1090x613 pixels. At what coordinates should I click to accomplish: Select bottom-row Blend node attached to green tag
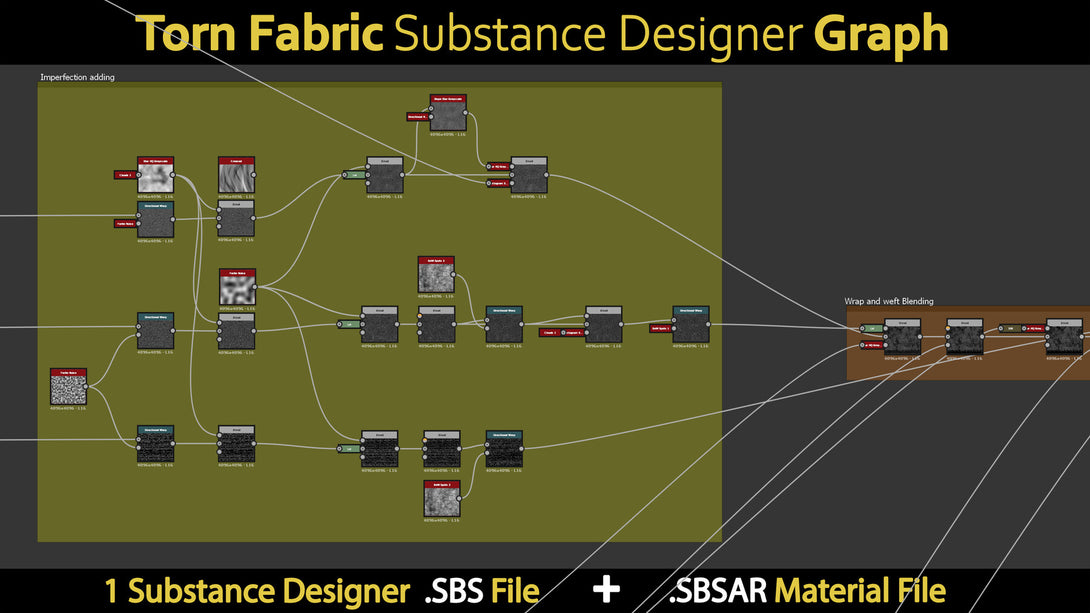click(380, 449)
